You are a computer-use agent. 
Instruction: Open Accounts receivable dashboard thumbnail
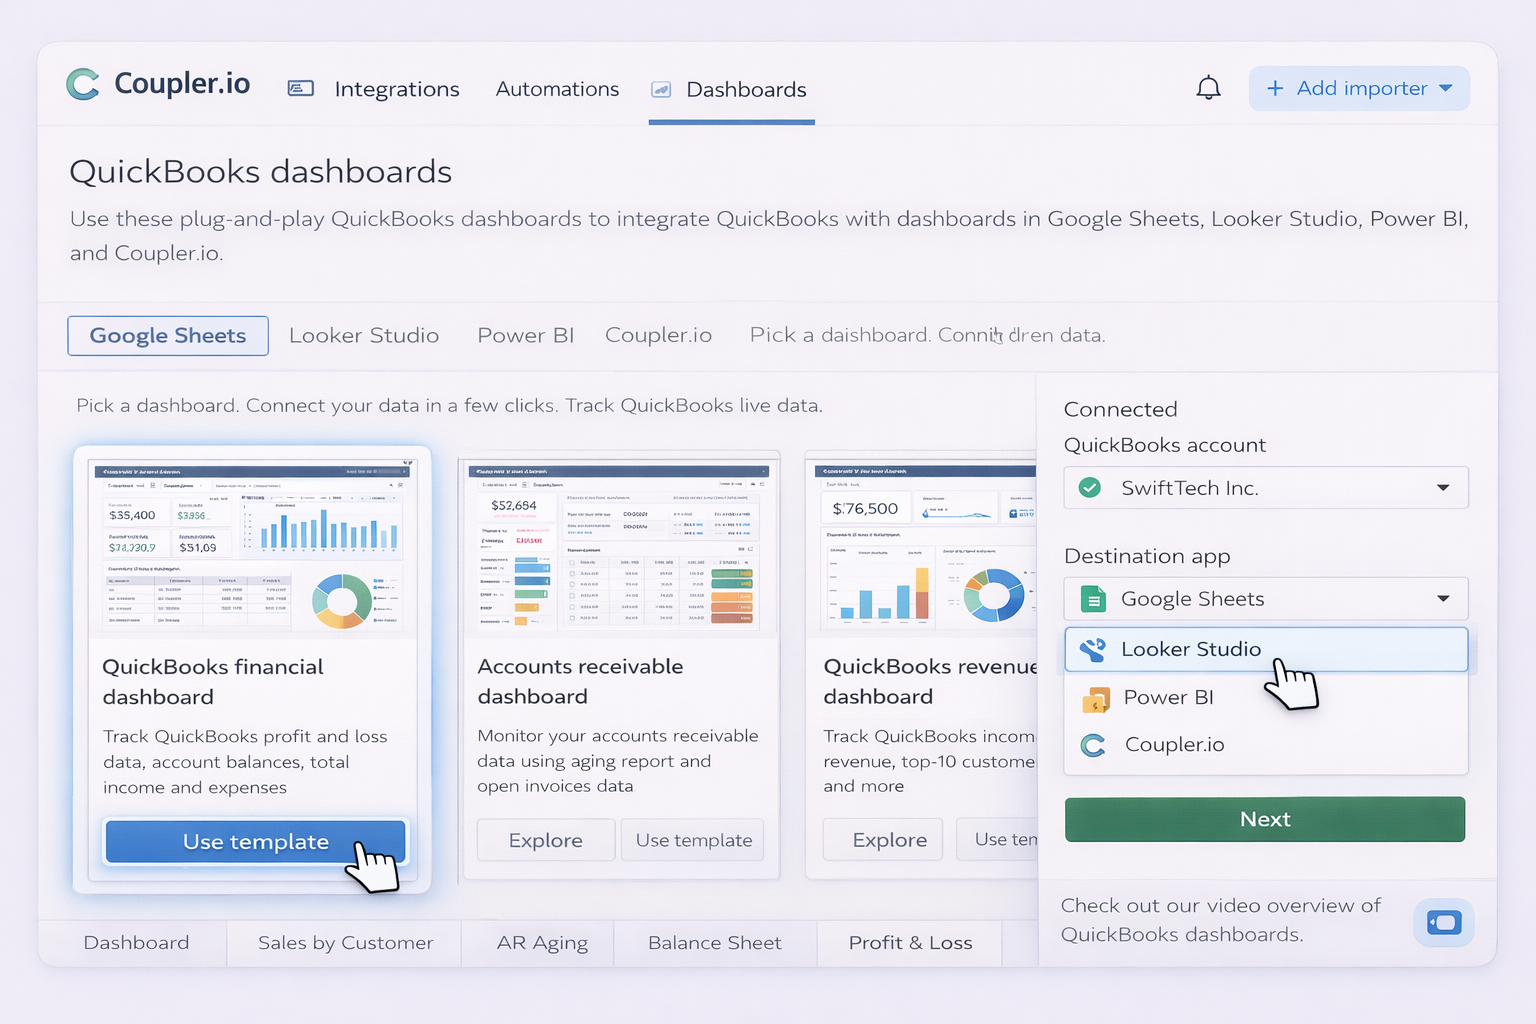click(621, 548)
